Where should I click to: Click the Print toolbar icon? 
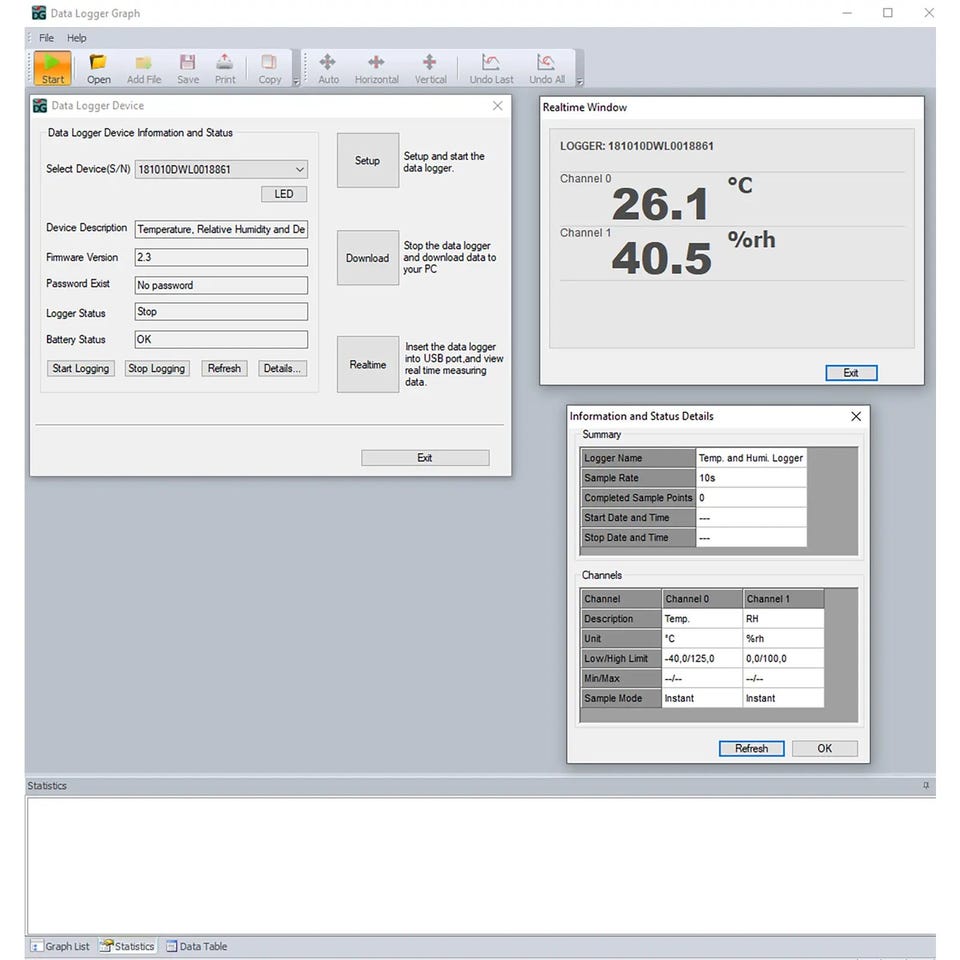tap(225, 68)
